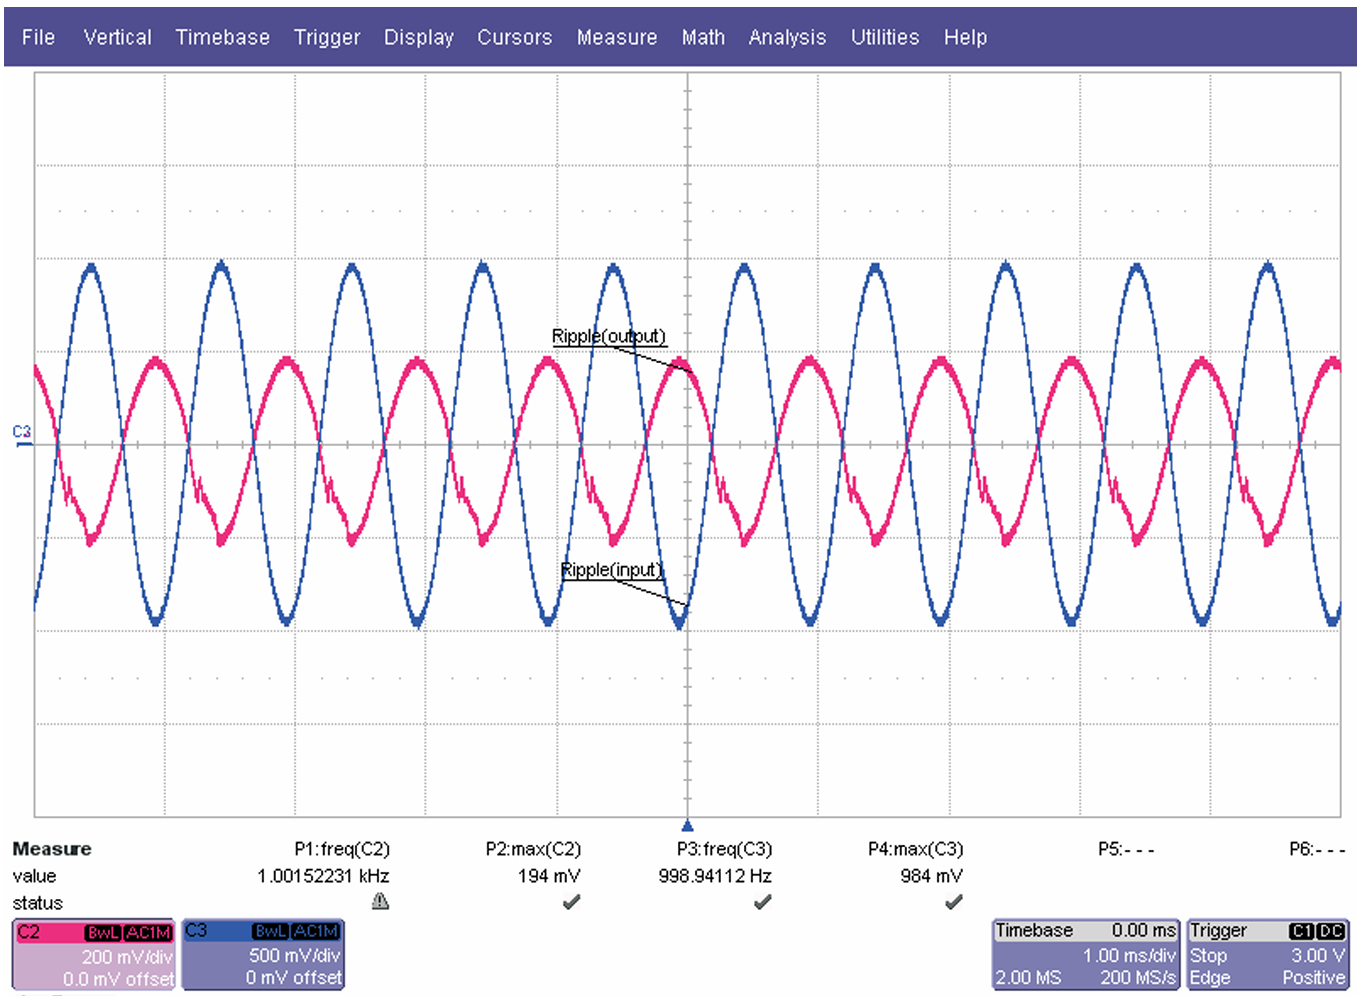Screen dimensions: 1359x996
Task: Click the AC1M badge in C3 descriptor
Action: [317, 931]
